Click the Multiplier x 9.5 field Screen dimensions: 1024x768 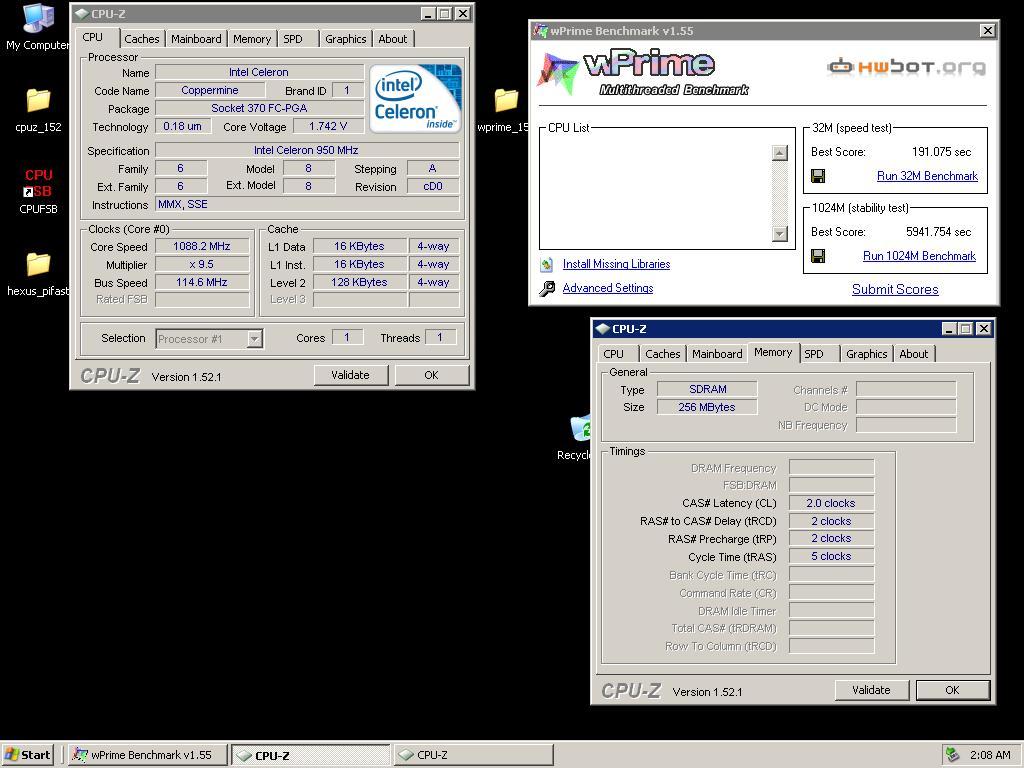202,264
